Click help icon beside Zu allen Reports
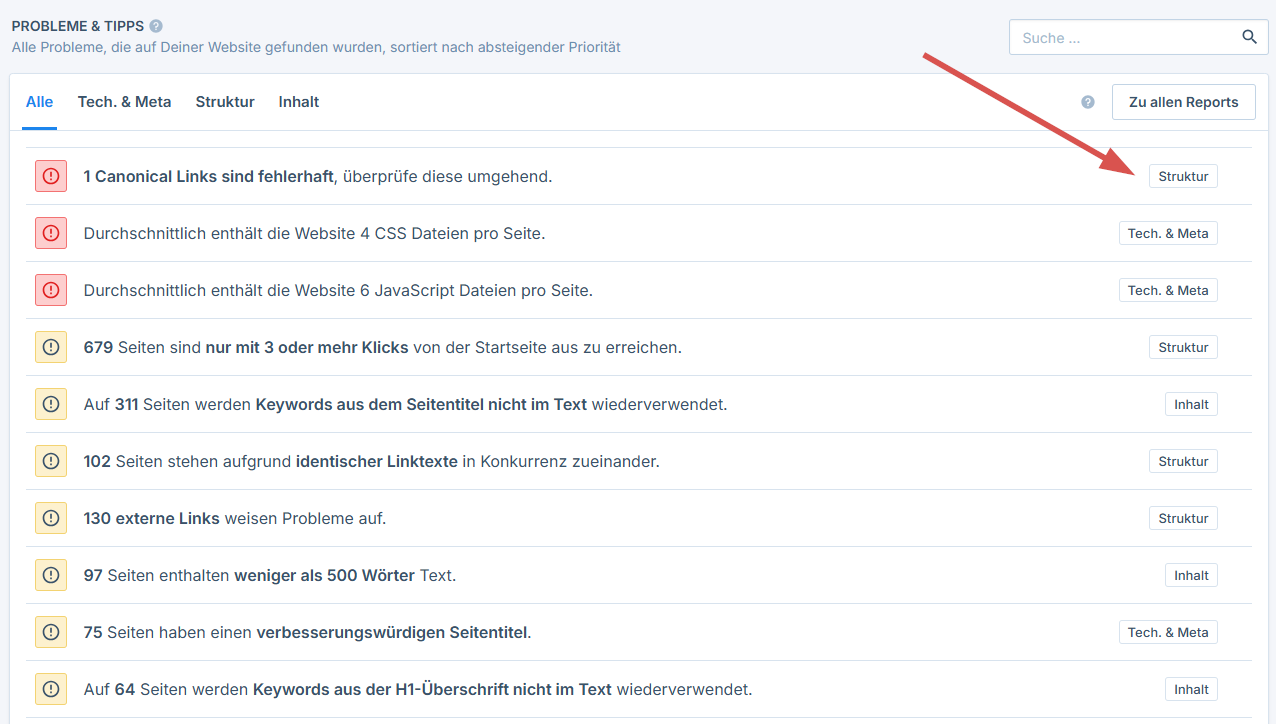This screenshot has width=1276, height=724. pyautogui.click(x=1088, y=102)
